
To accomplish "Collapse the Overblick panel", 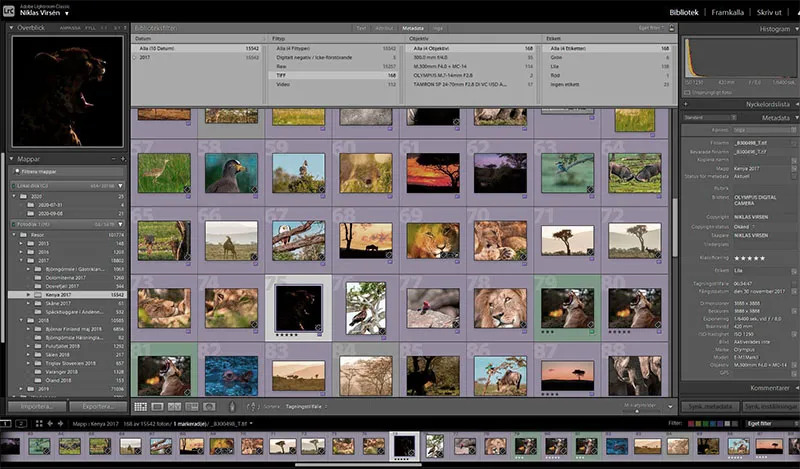I will 11,28.
